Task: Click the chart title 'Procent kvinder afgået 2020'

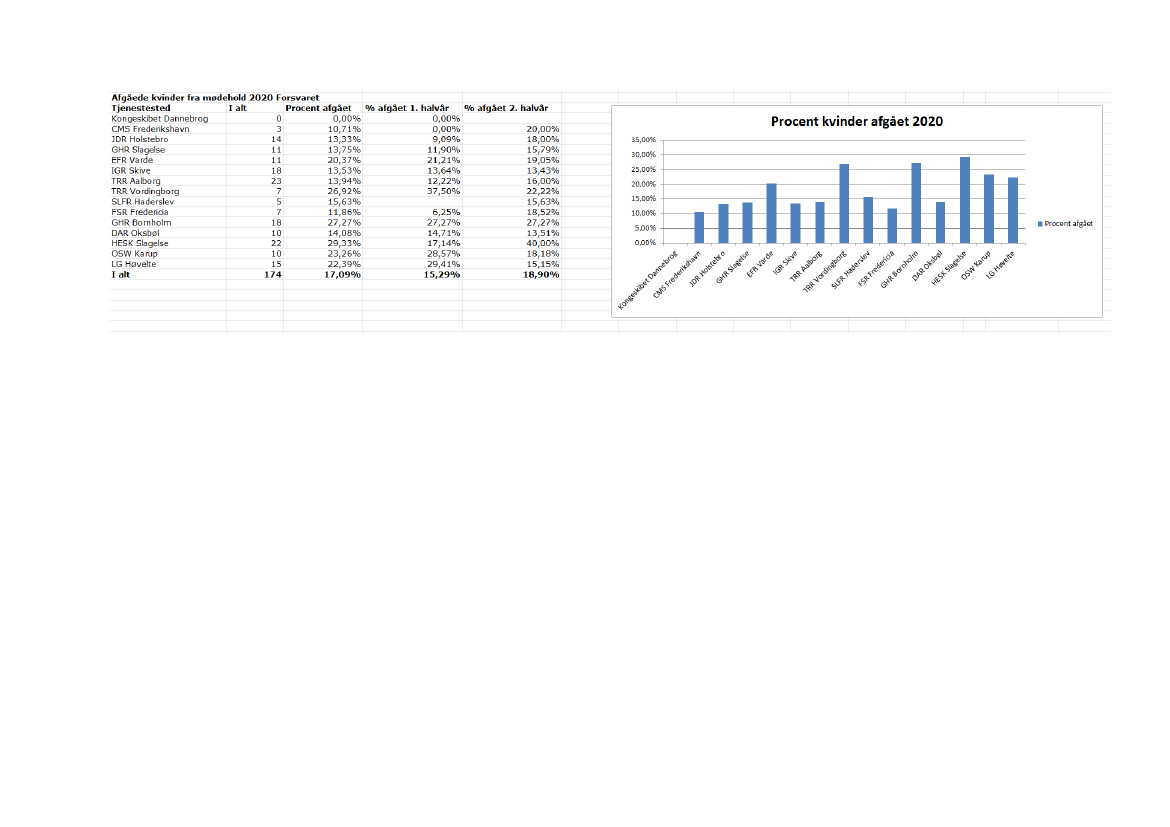Action: (857, 122)
